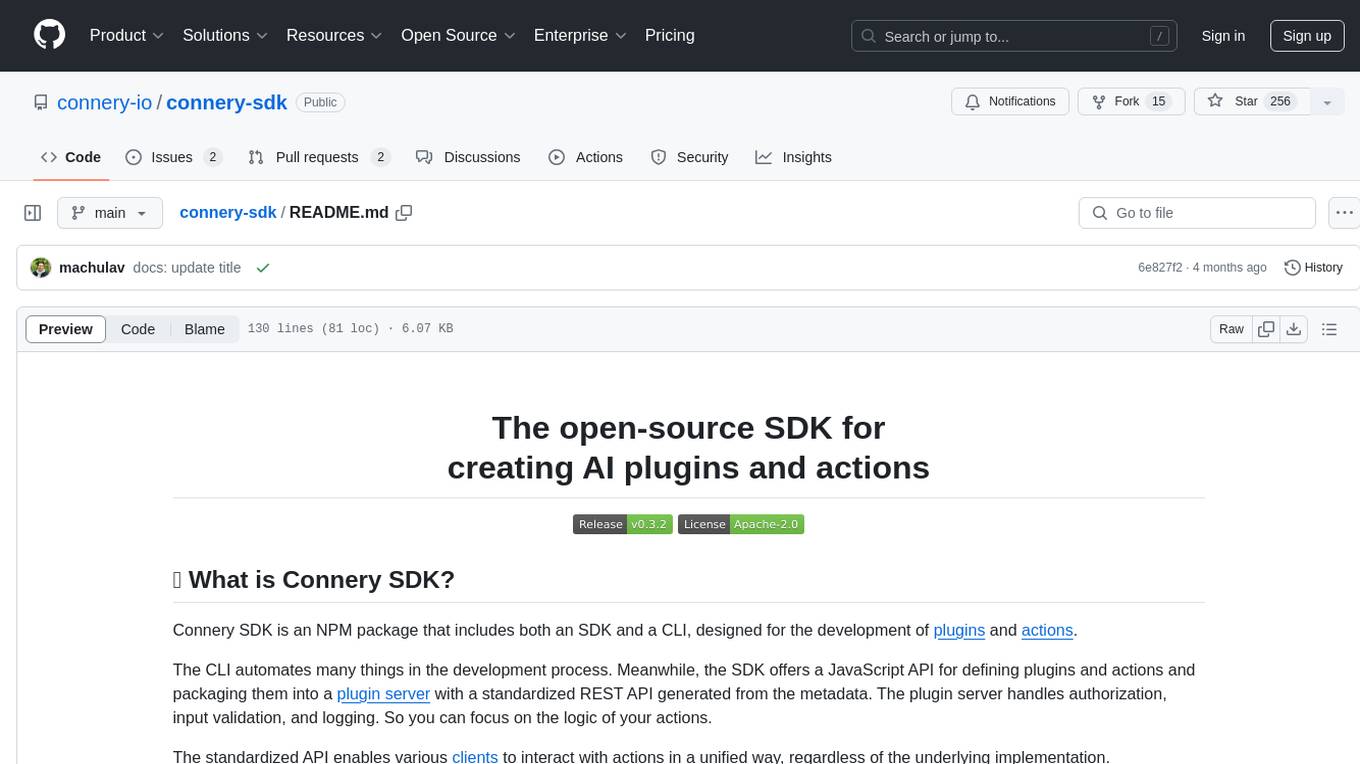The height and width of the screenshot is (764, 1360).
Task: Copy the README.md file path
Action: click(404, 213)
